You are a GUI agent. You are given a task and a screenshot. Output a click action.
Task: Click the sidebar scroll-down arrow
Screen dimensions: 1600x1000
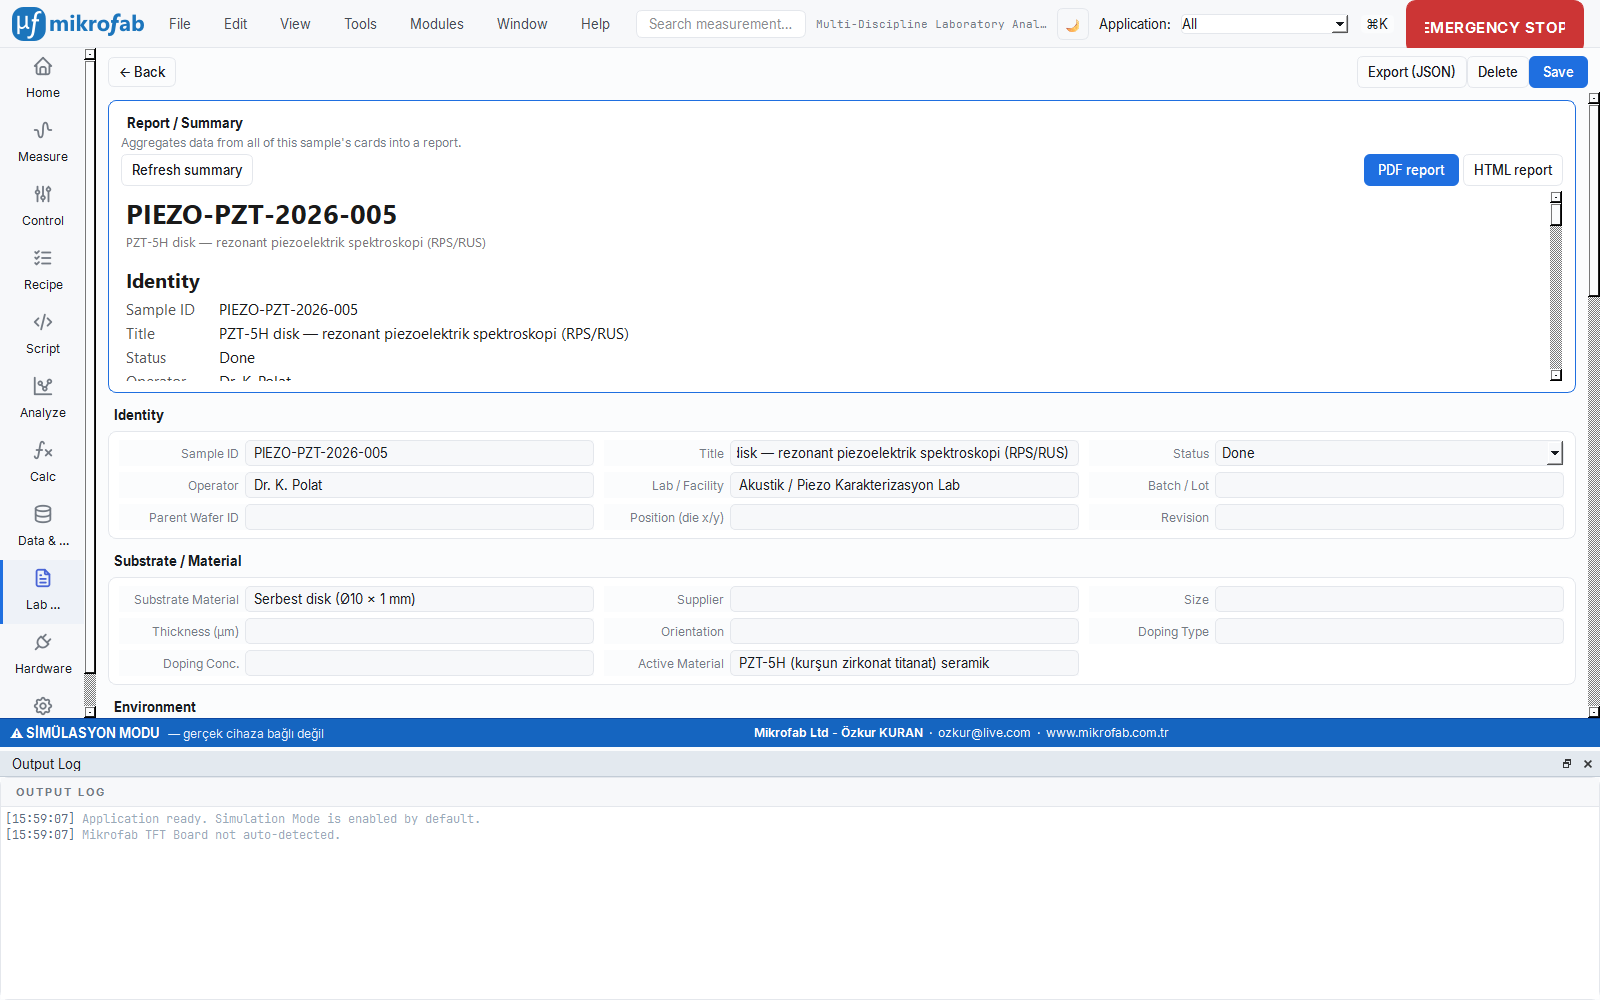[90, 711]
